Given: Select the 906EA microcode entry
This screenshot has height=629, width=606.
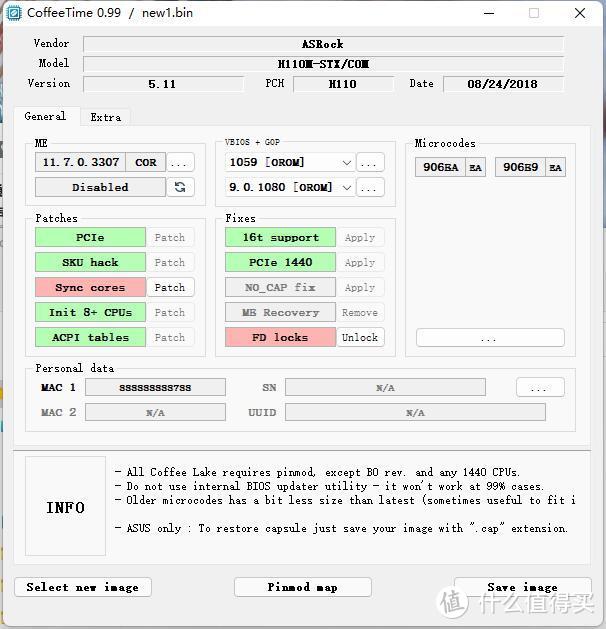Looking at the screenshot, I should pyautogui.click(x=440, y=167).
